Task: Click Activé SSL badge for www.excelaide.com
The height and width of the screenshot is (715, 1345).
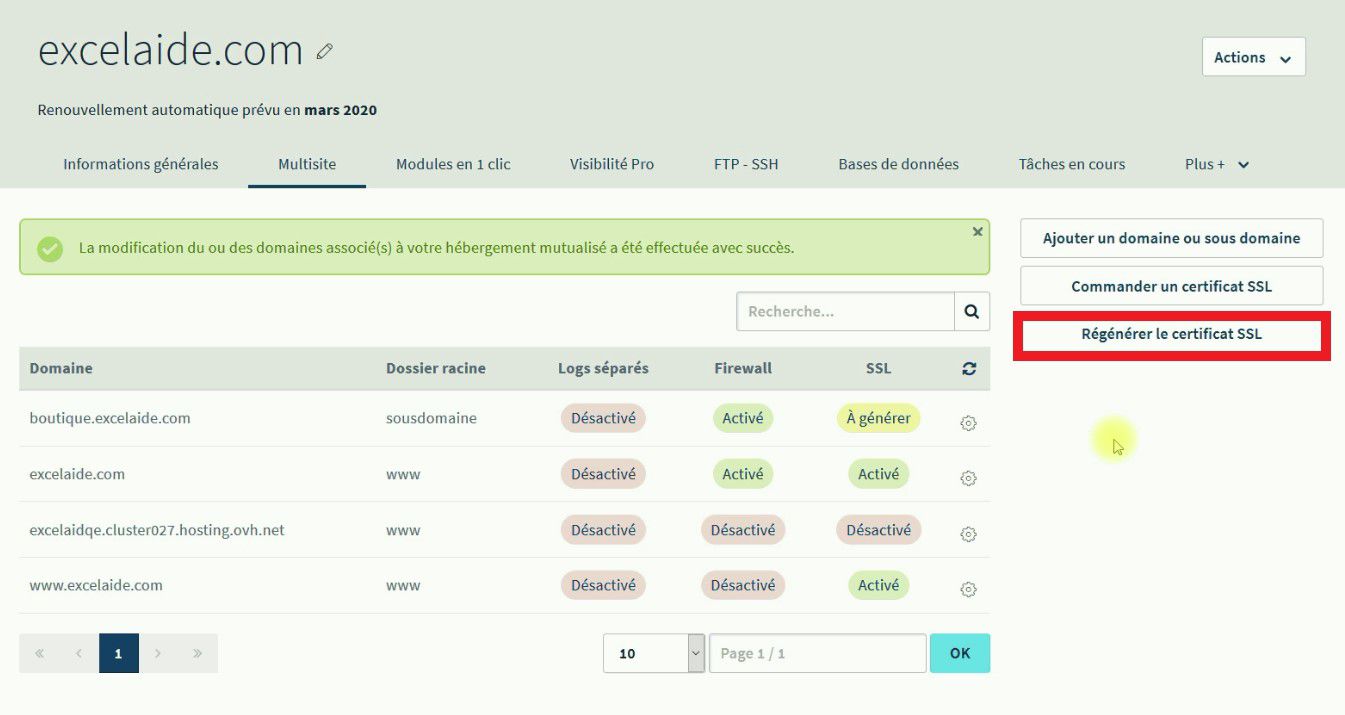Action: 878,585
